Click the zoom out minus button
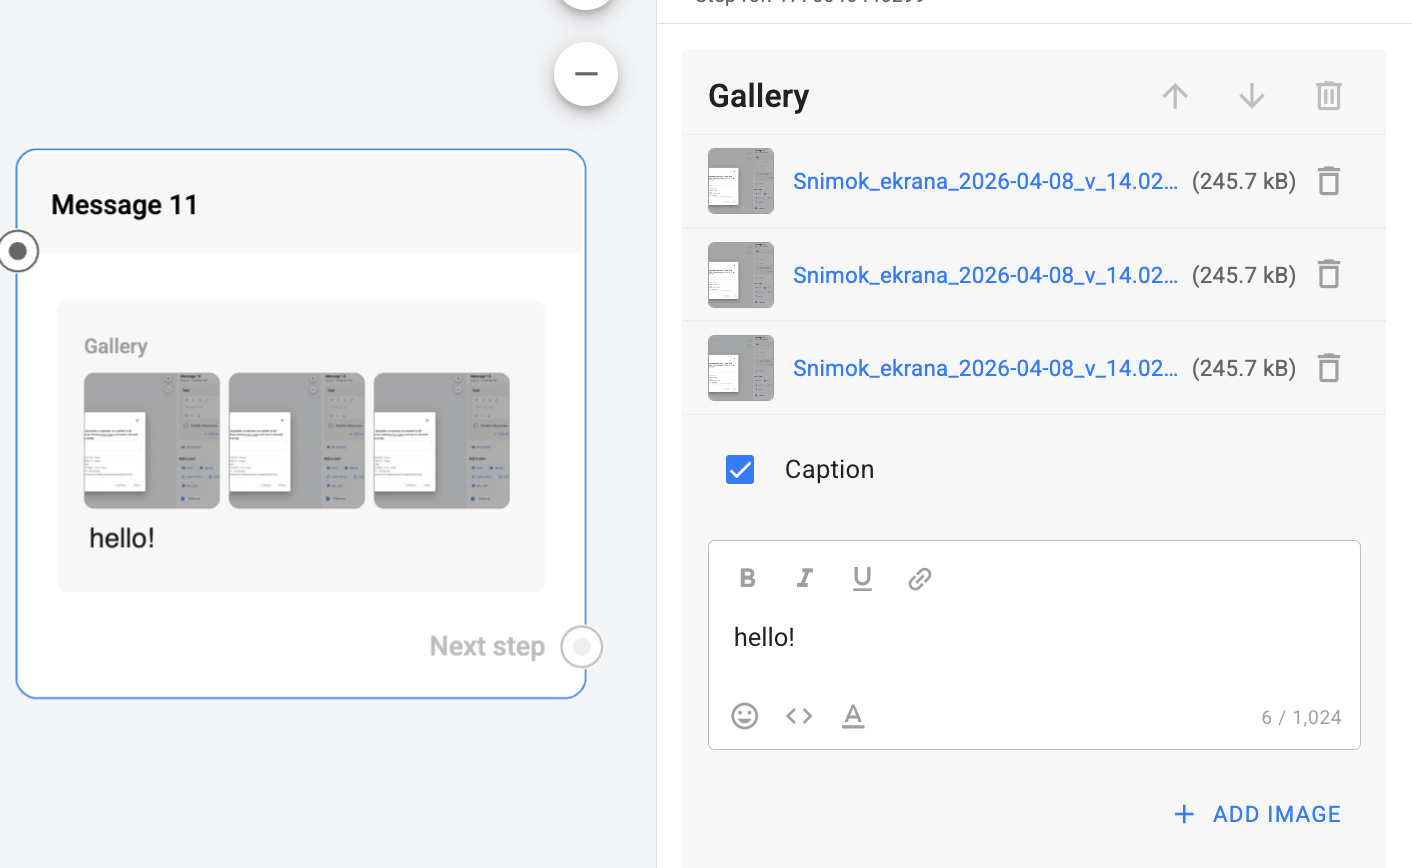 586,74
